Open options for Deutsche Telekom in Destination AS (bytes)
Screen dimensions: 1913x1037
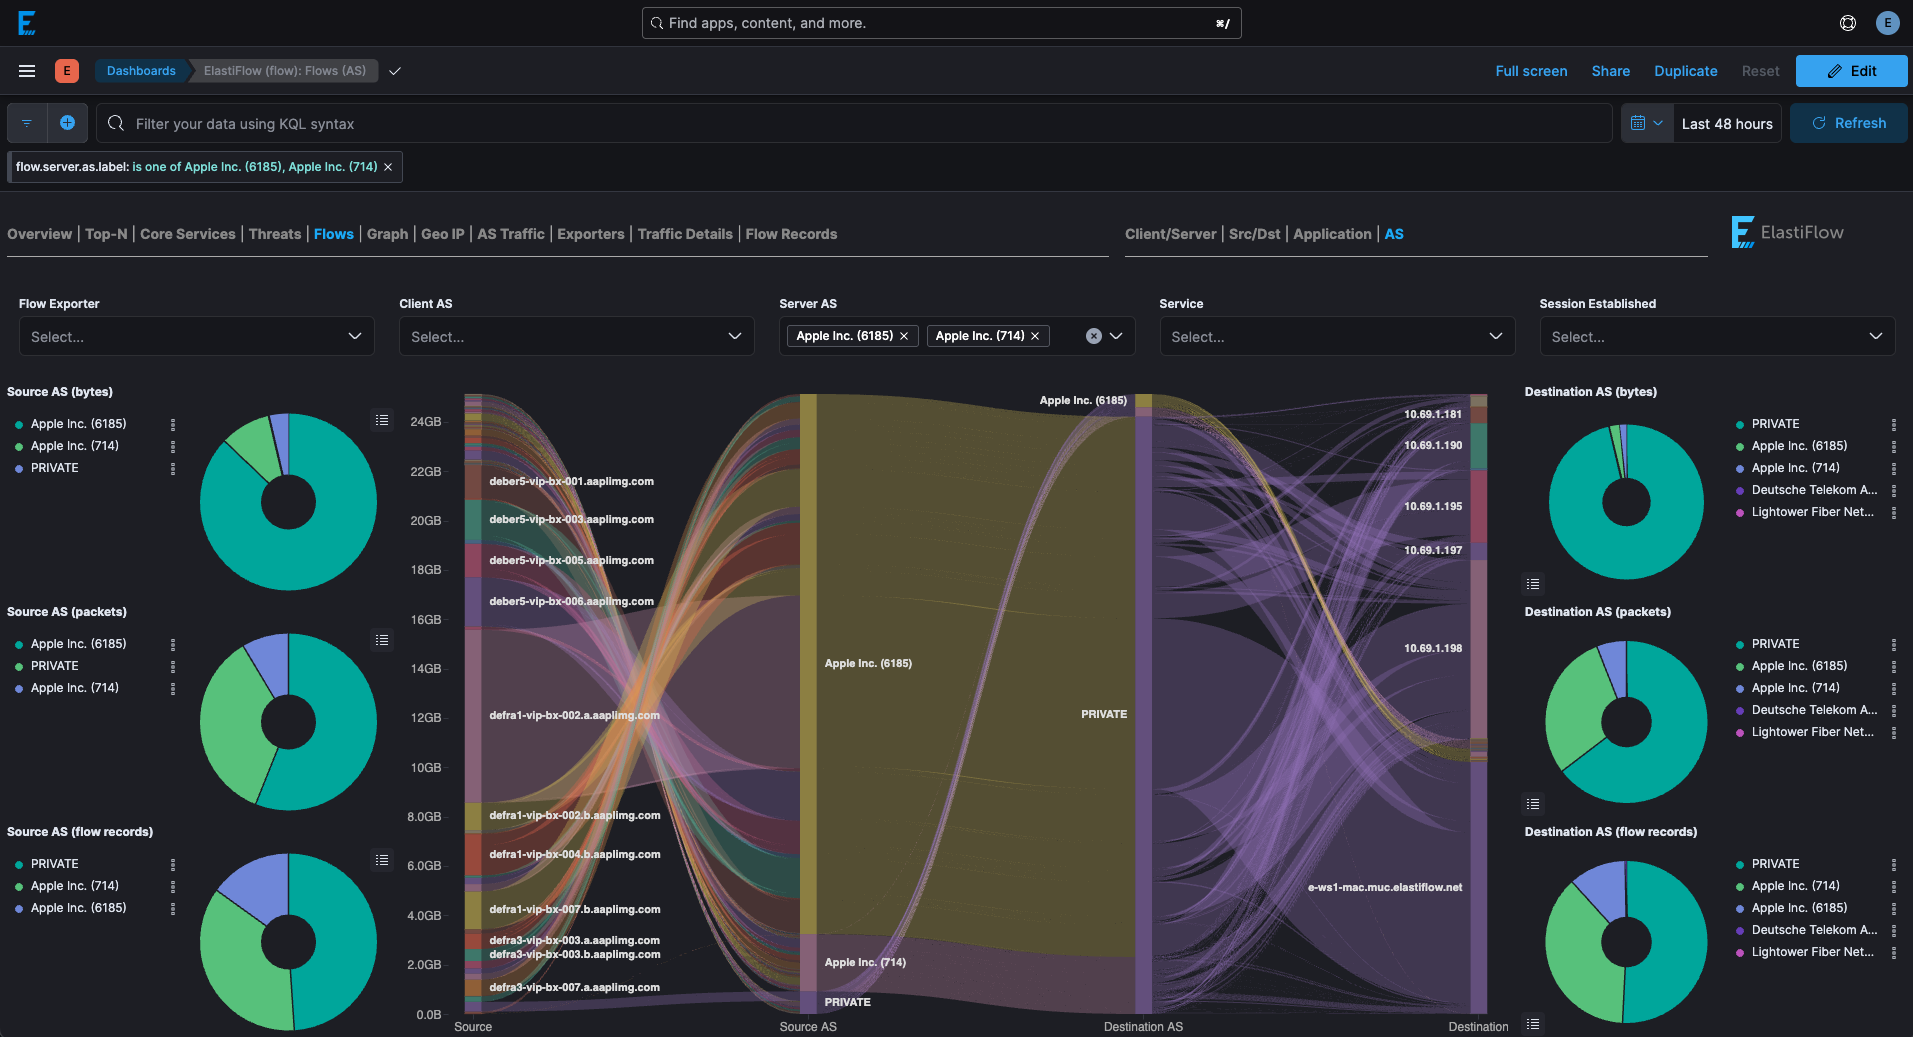1894,490
